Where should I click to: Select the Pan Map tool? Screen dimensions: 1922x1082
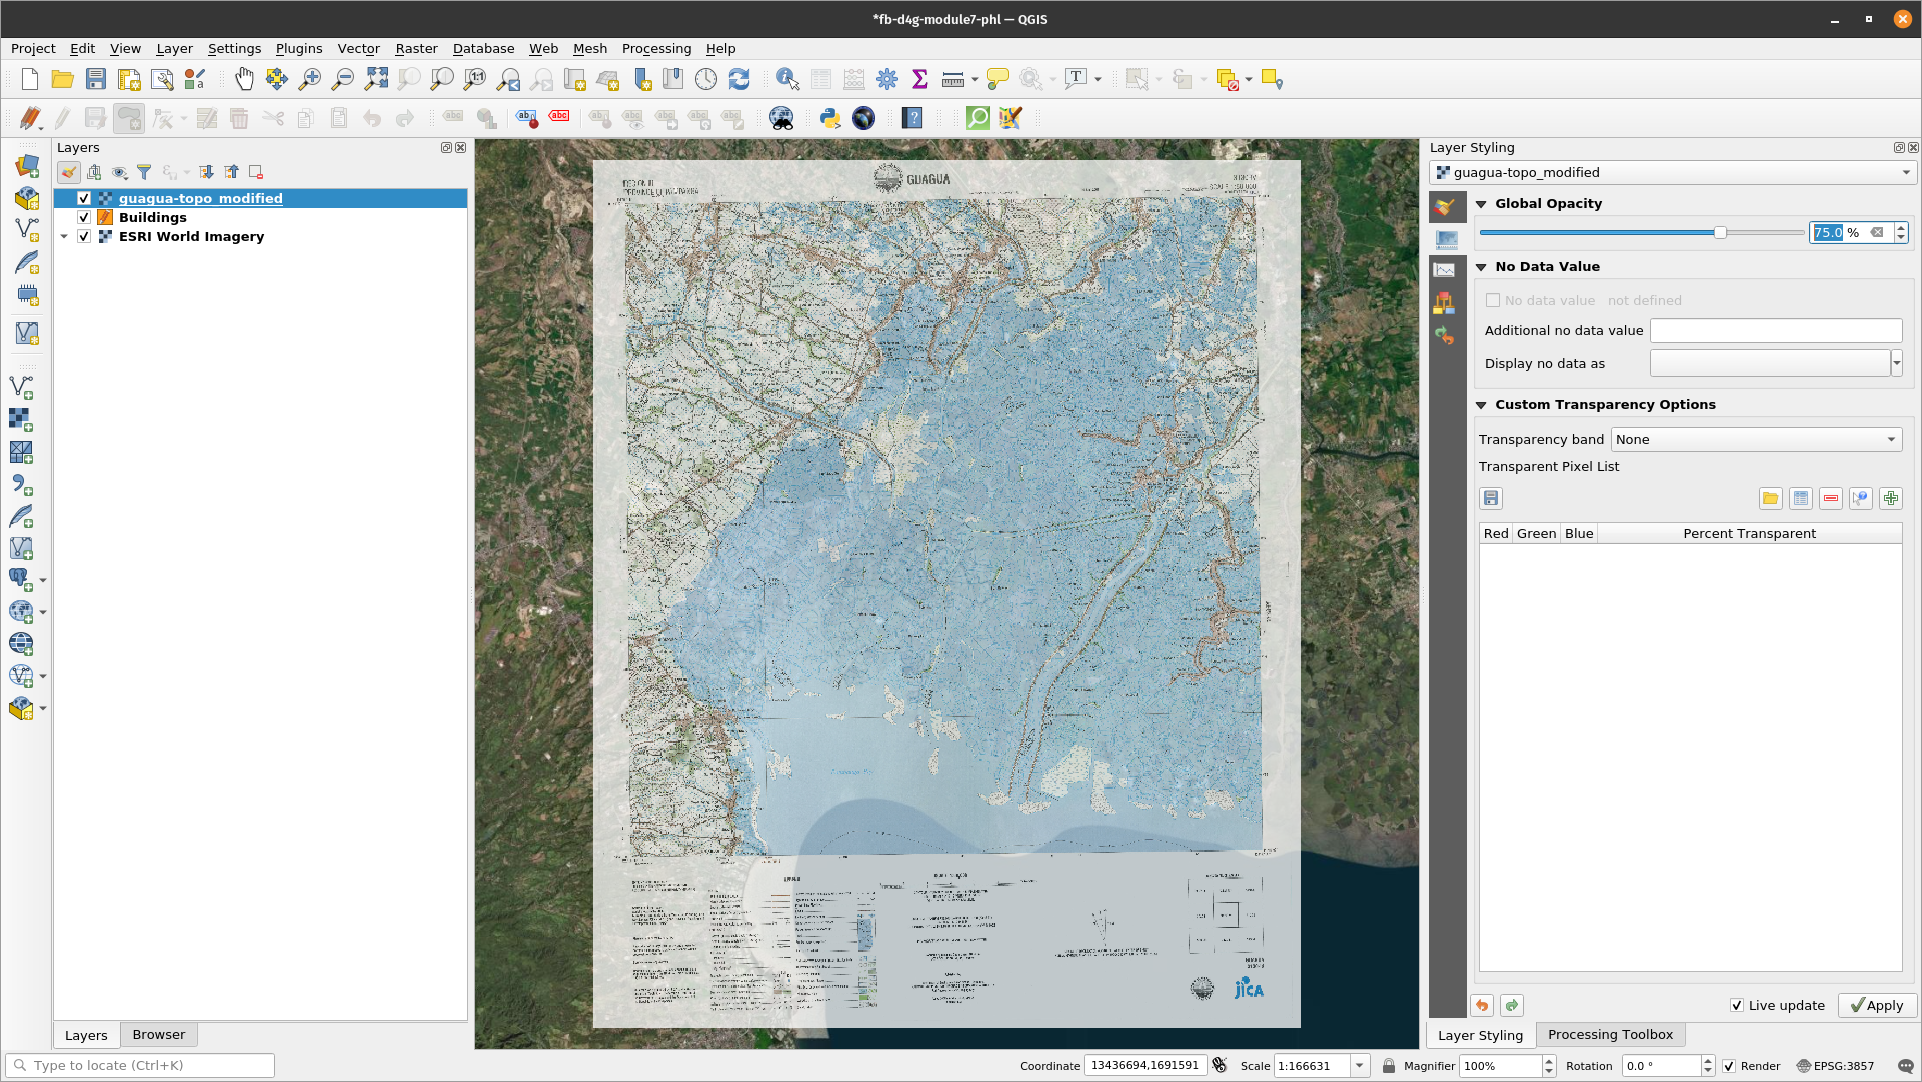pos(244,79)
